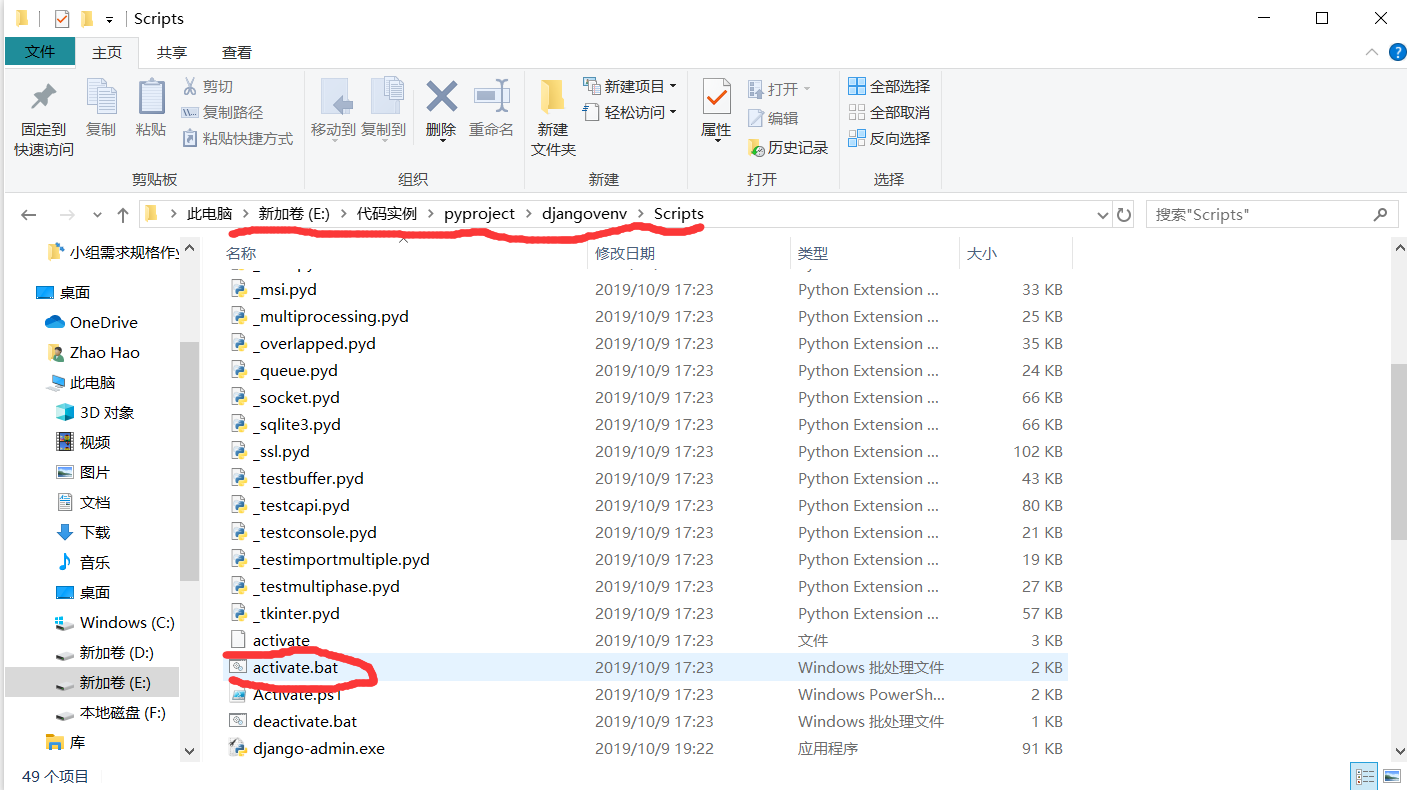Viewport: 1407px width, 790px height.
Task: Switch to large icons view in status bar
Action: pos(1391,776)
